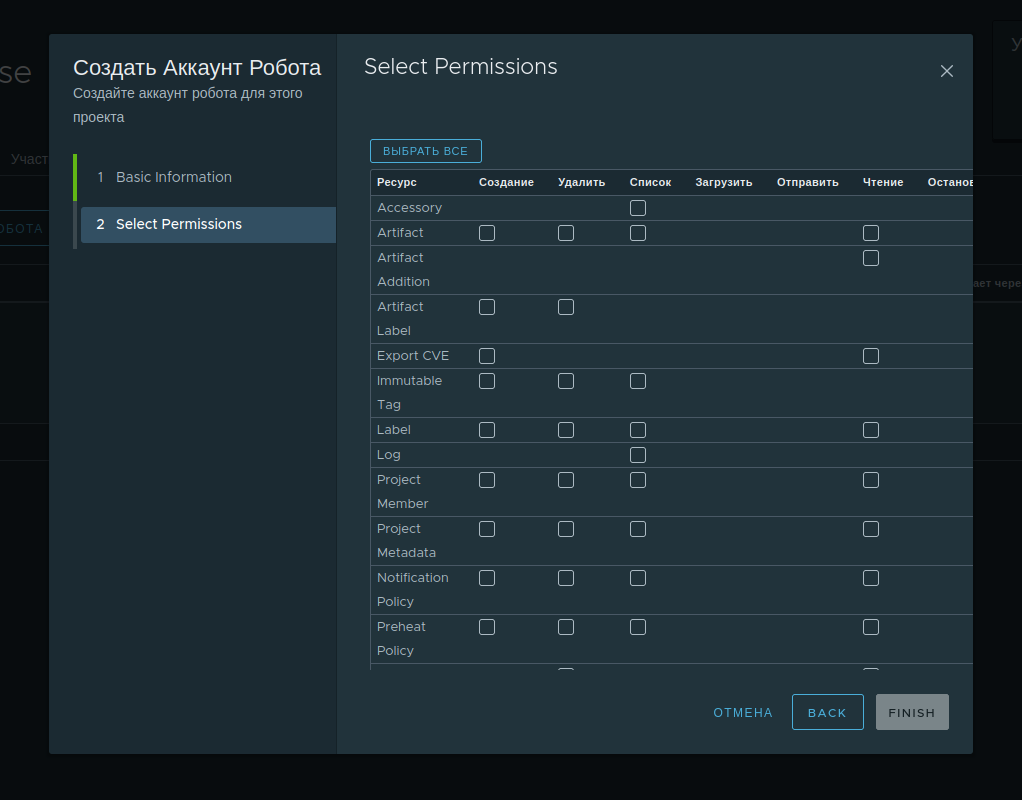
Task: Check Удалить permission for Notification Policy
Action: click(x=566, y=577)
